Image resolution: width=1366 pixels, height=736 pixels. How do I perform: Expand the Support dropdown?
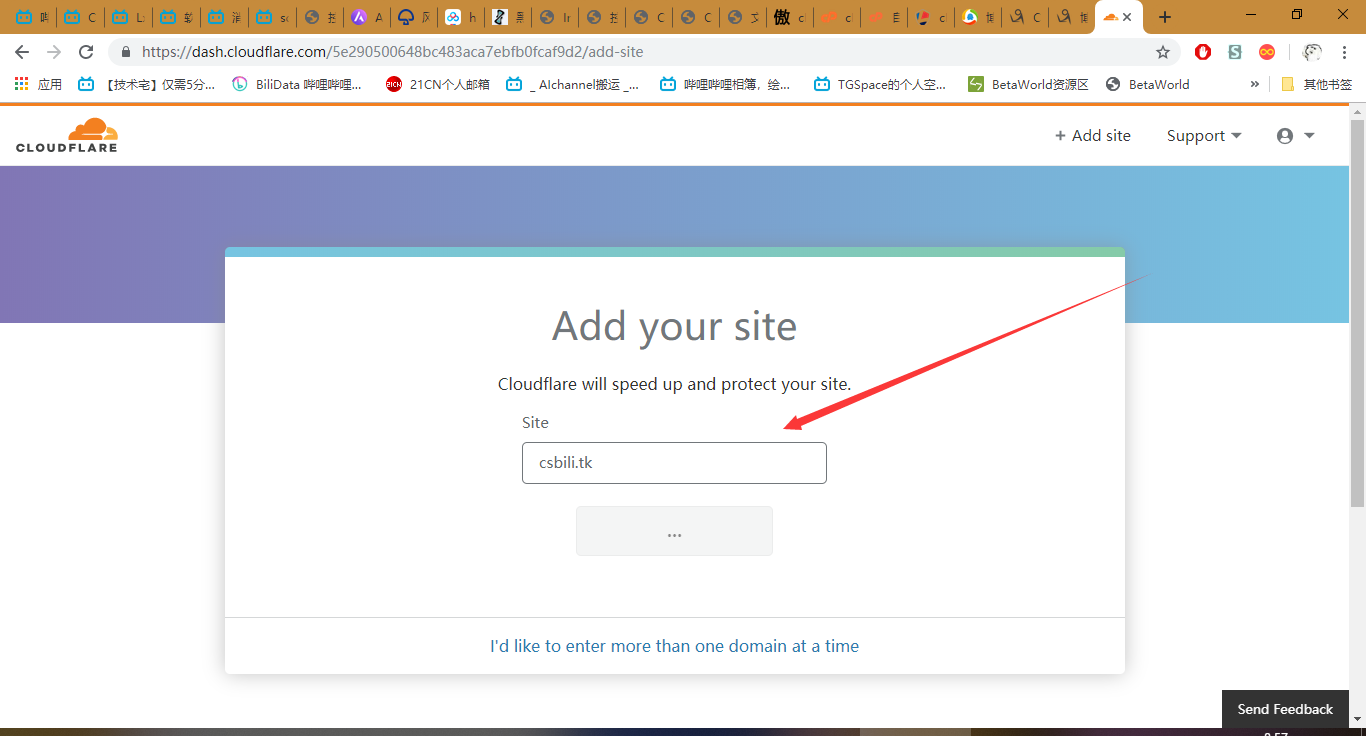pos(1203,136)
